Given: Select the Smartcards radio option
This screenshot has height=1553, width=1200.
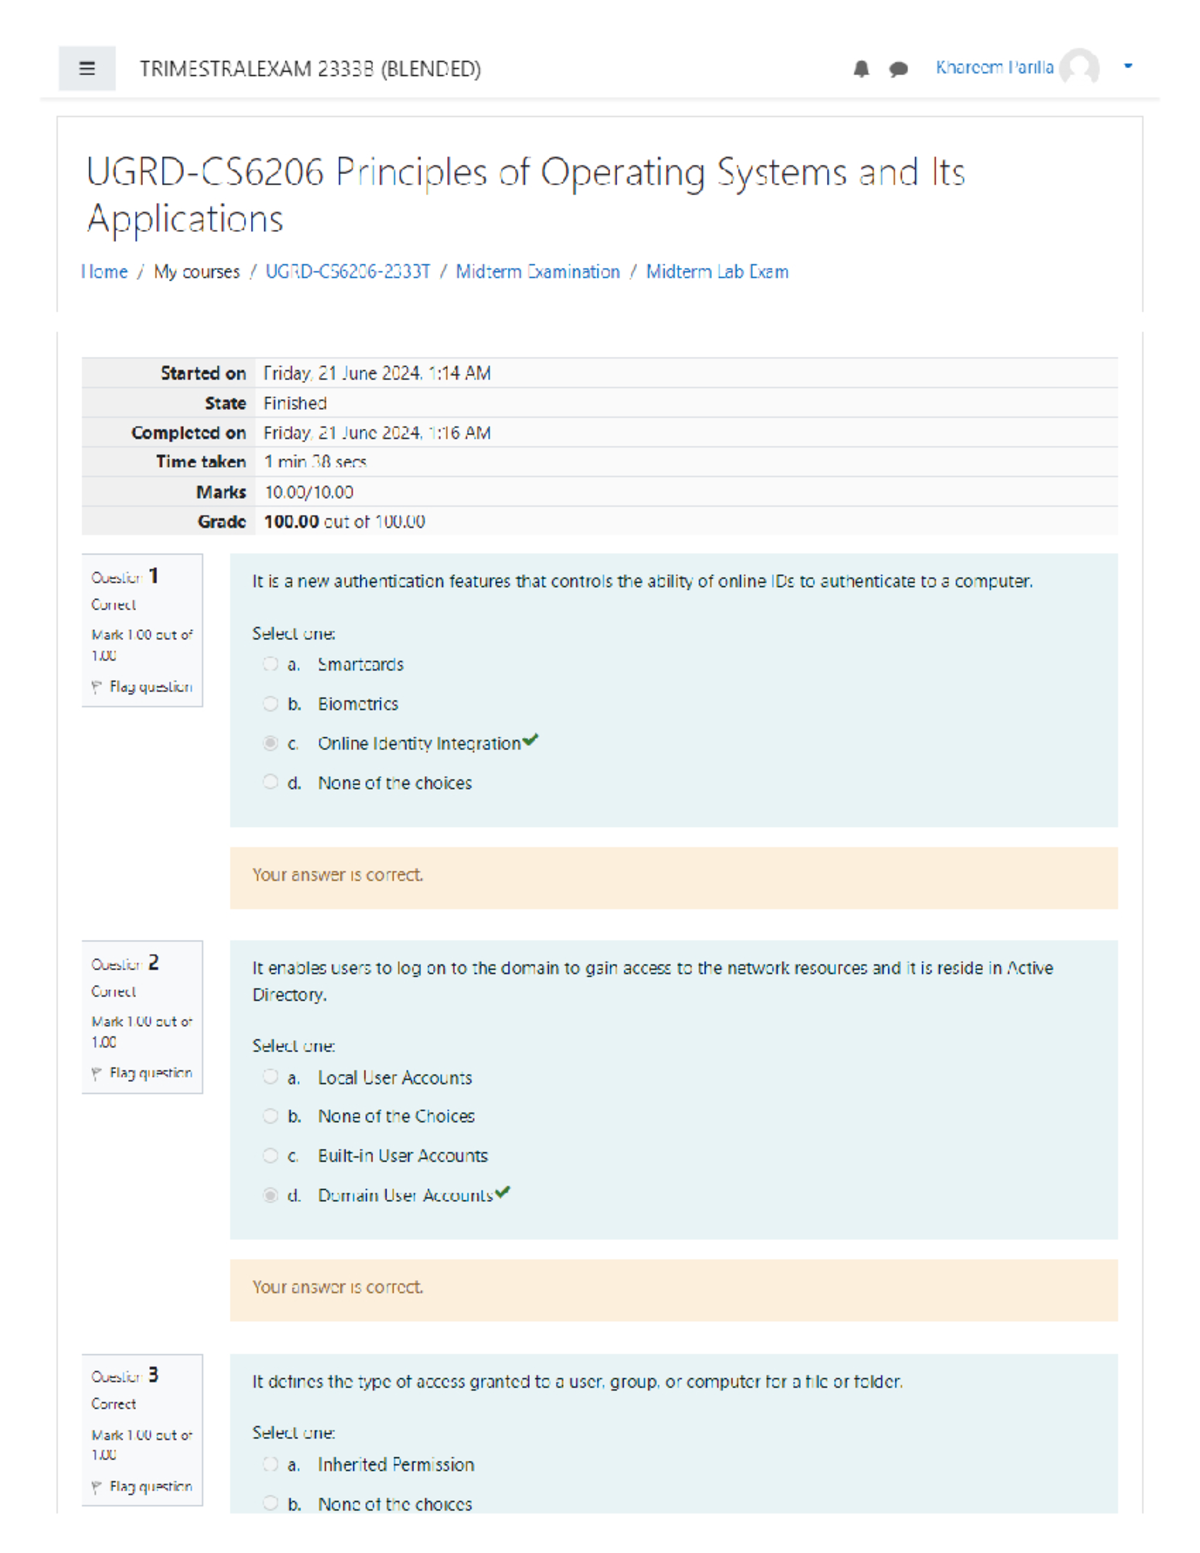Looking at the screenshot, I should (x=270, y=664).
